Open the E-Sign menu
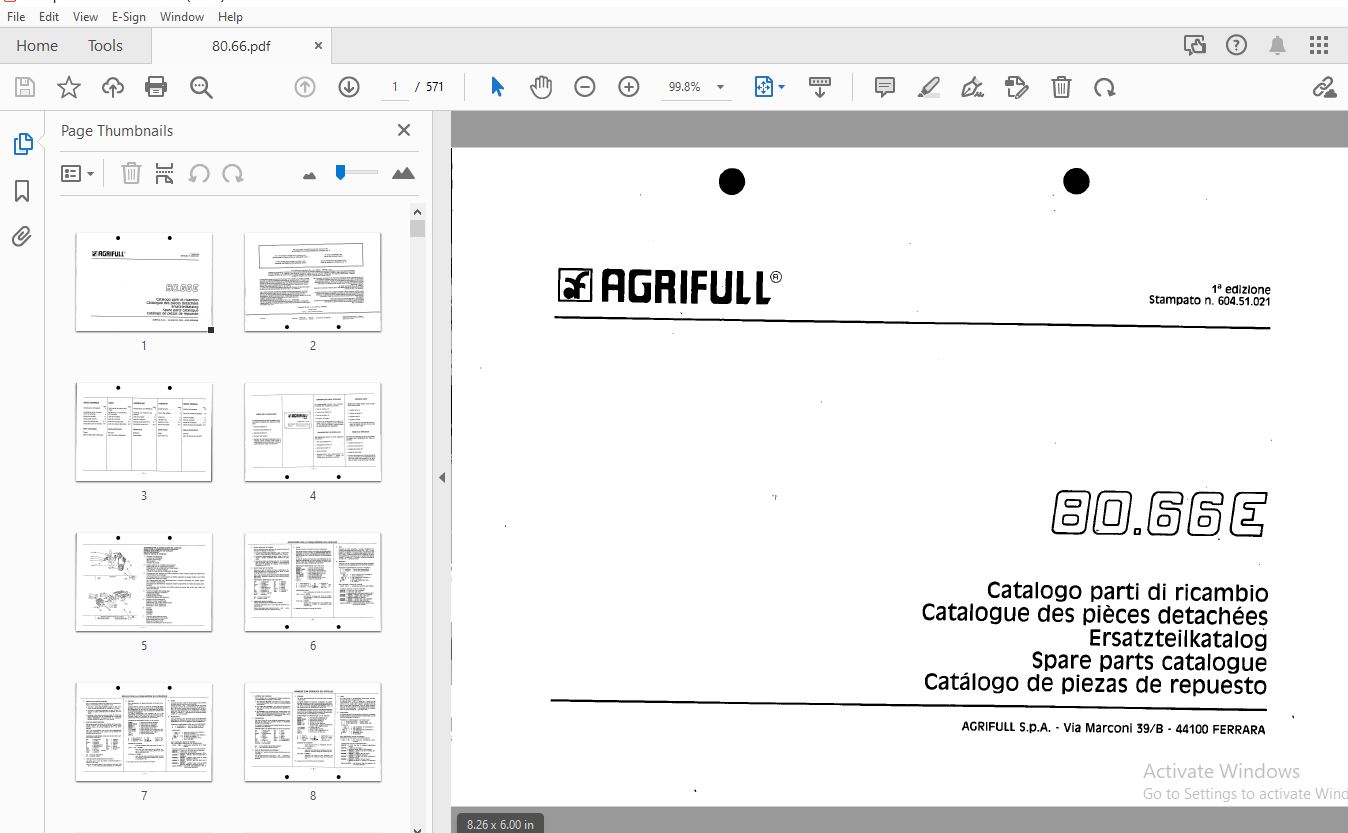 click(128, 16)
